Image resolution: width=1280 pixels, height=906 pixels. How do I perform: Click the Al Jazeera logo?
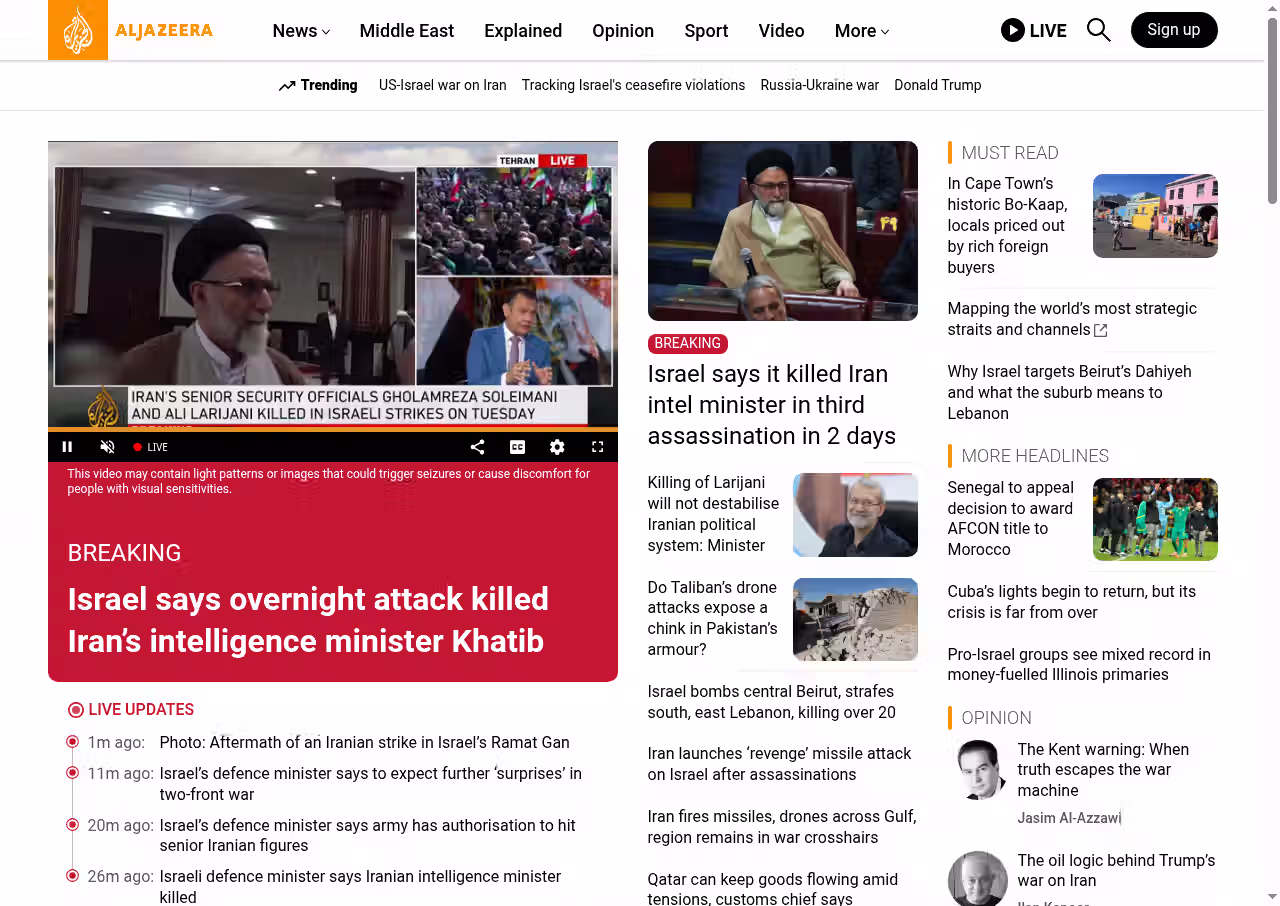click(131, 30)
